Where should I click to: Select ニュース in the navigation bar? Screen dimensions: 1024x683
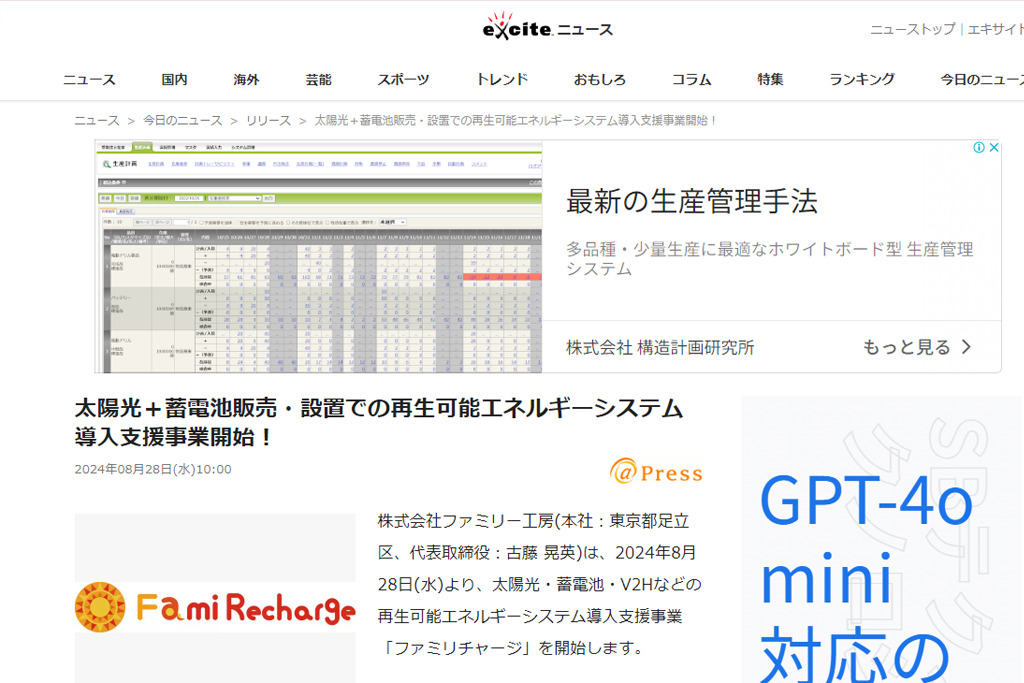pyautogui.click(x=89, y=80)
